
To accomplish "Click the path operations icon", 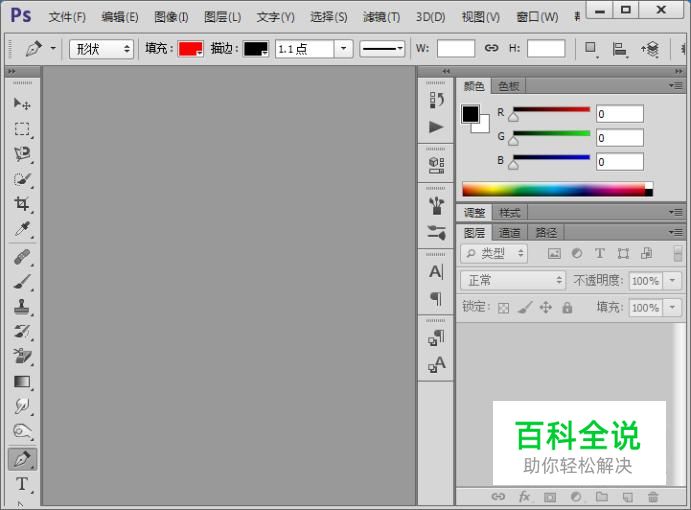I will pyautogui.click(x=591, y=48).
